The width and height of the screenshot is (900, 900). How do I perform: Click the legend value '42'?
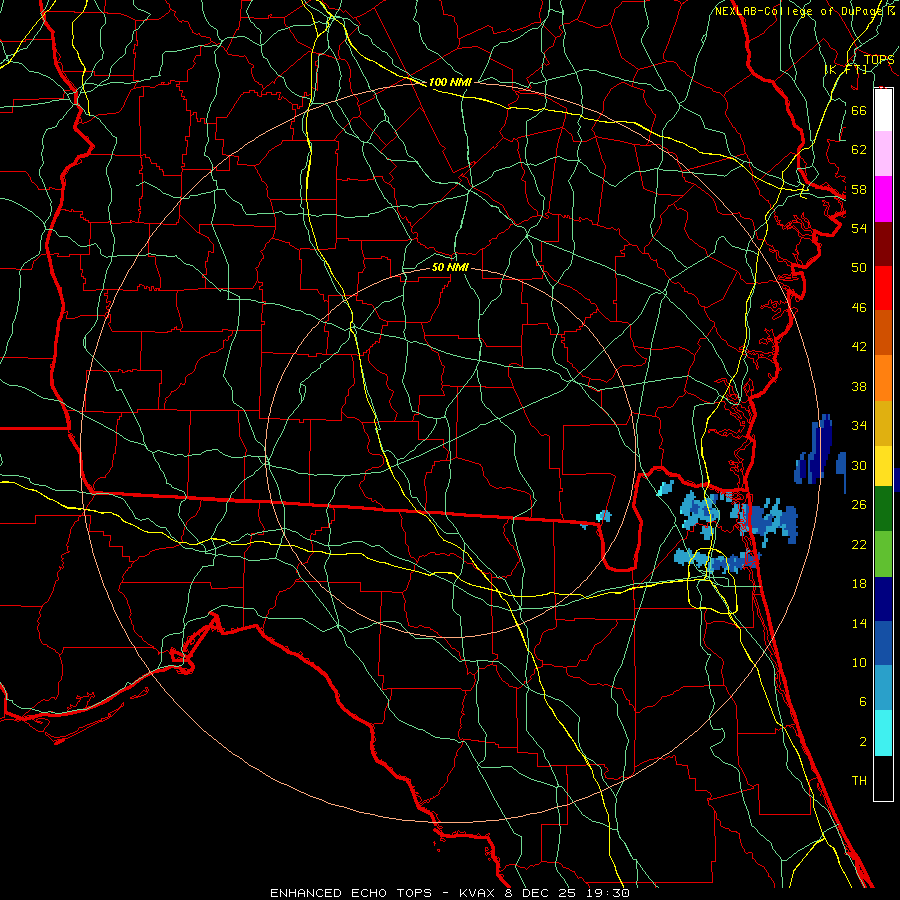click(859, 346)
